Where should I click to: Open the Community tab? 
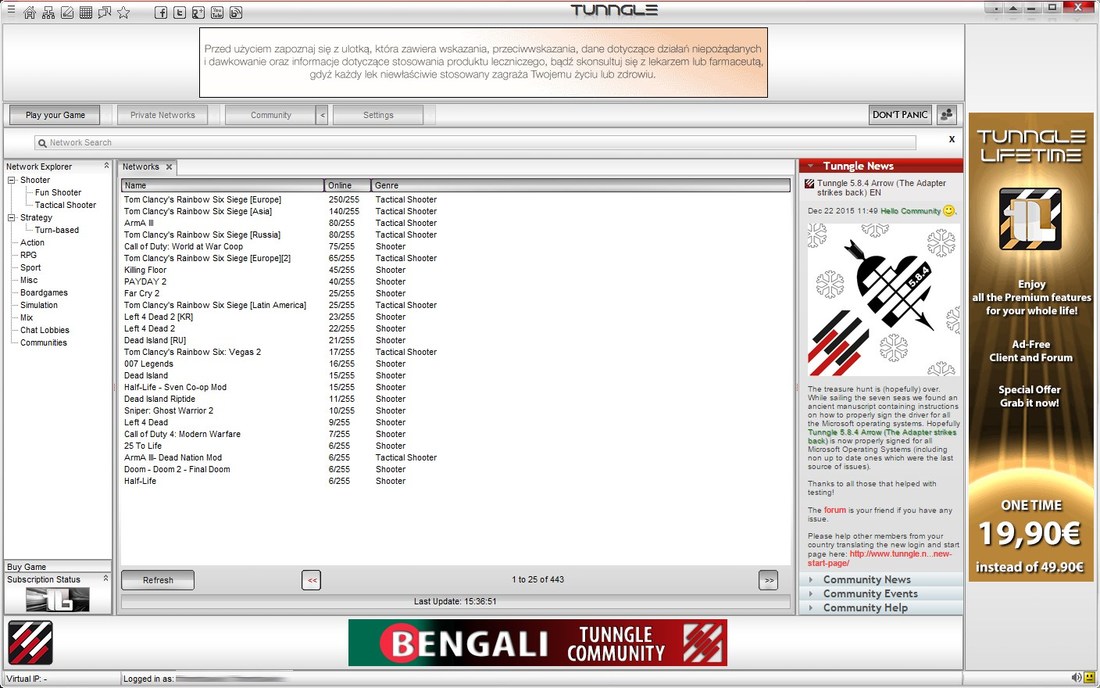coord(271,115)
